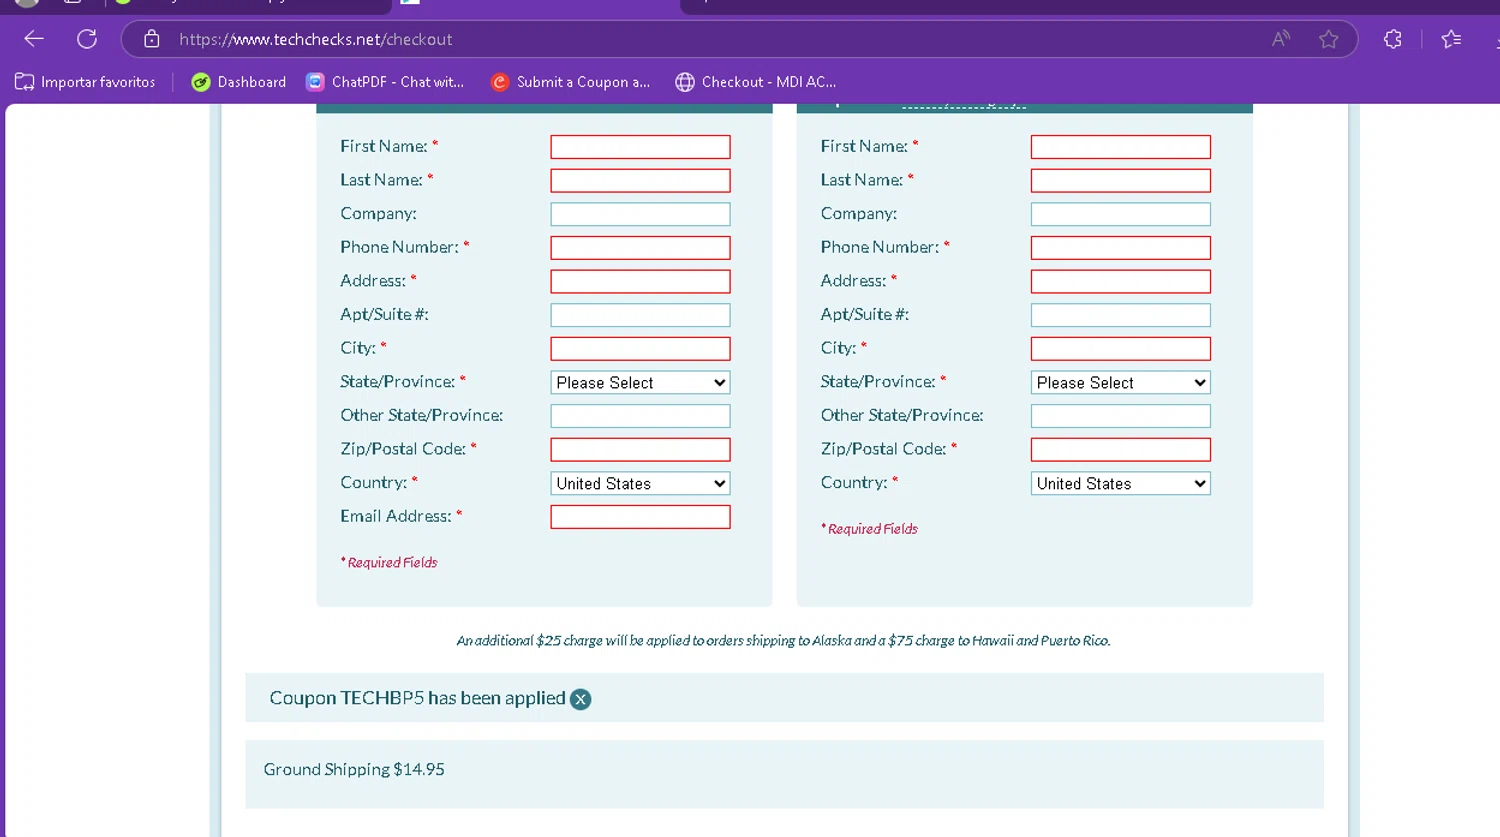Image resolution: width=1500 pixels, height=837 pixels.
Task: Click billing Company field
Action: [x=640, y=214]
